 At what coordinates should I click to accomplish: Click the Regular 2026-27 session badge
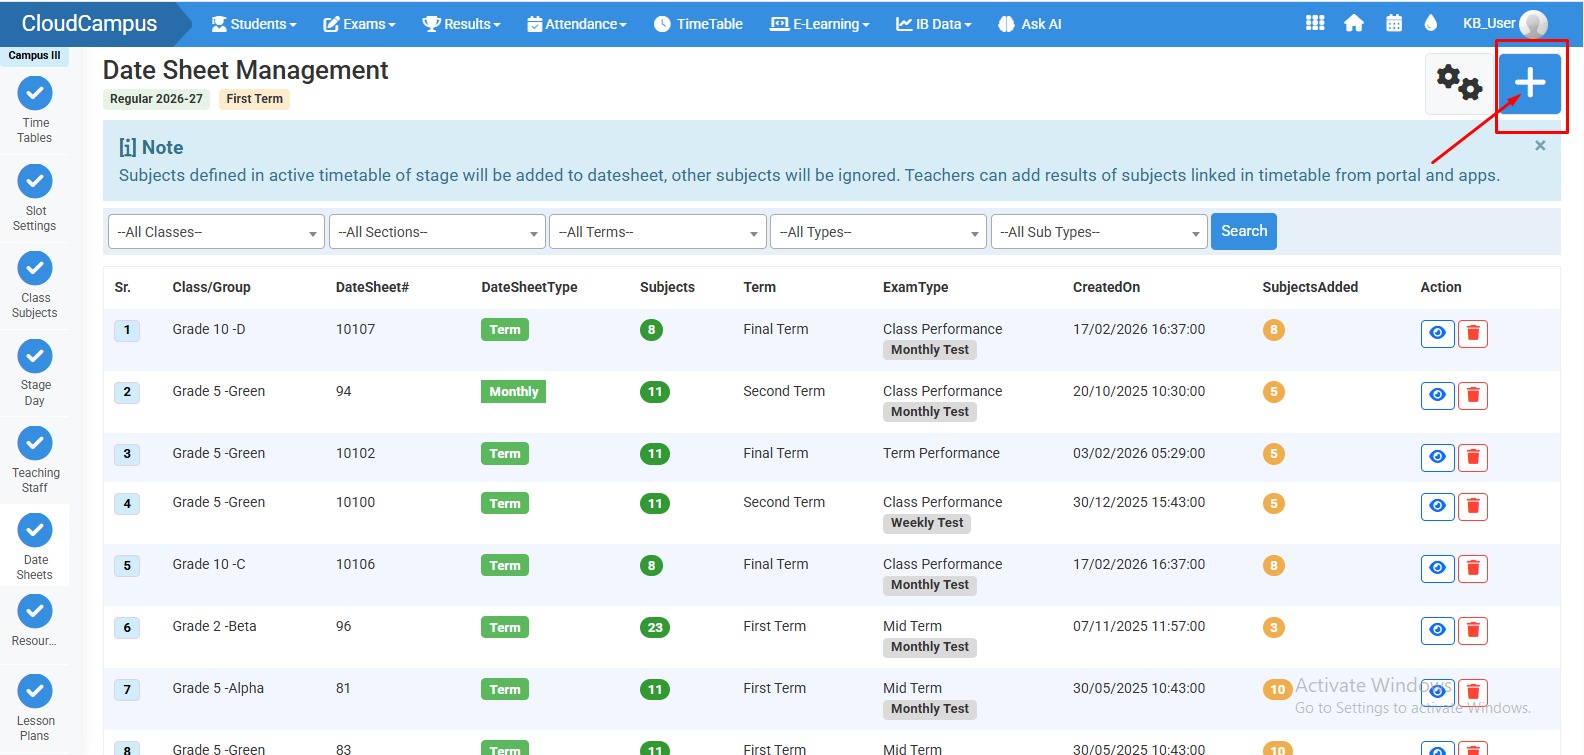click(x=156, y=99)
